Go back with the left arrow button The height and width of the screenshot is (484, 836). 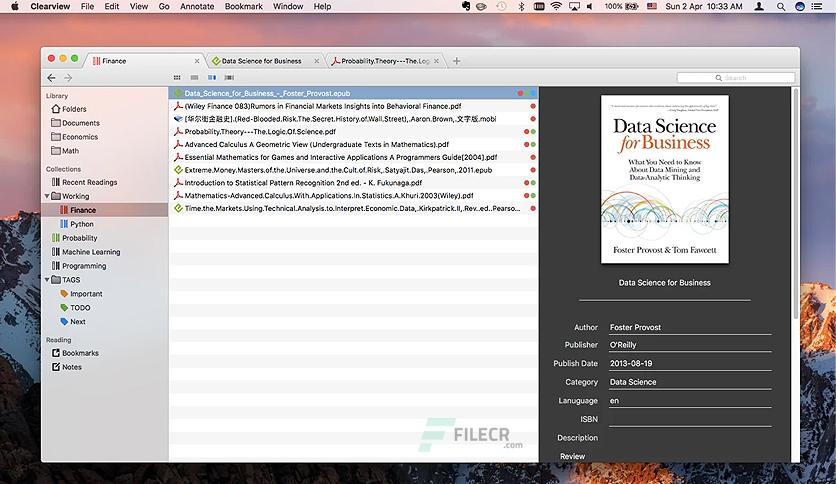[x=51, y=78]
